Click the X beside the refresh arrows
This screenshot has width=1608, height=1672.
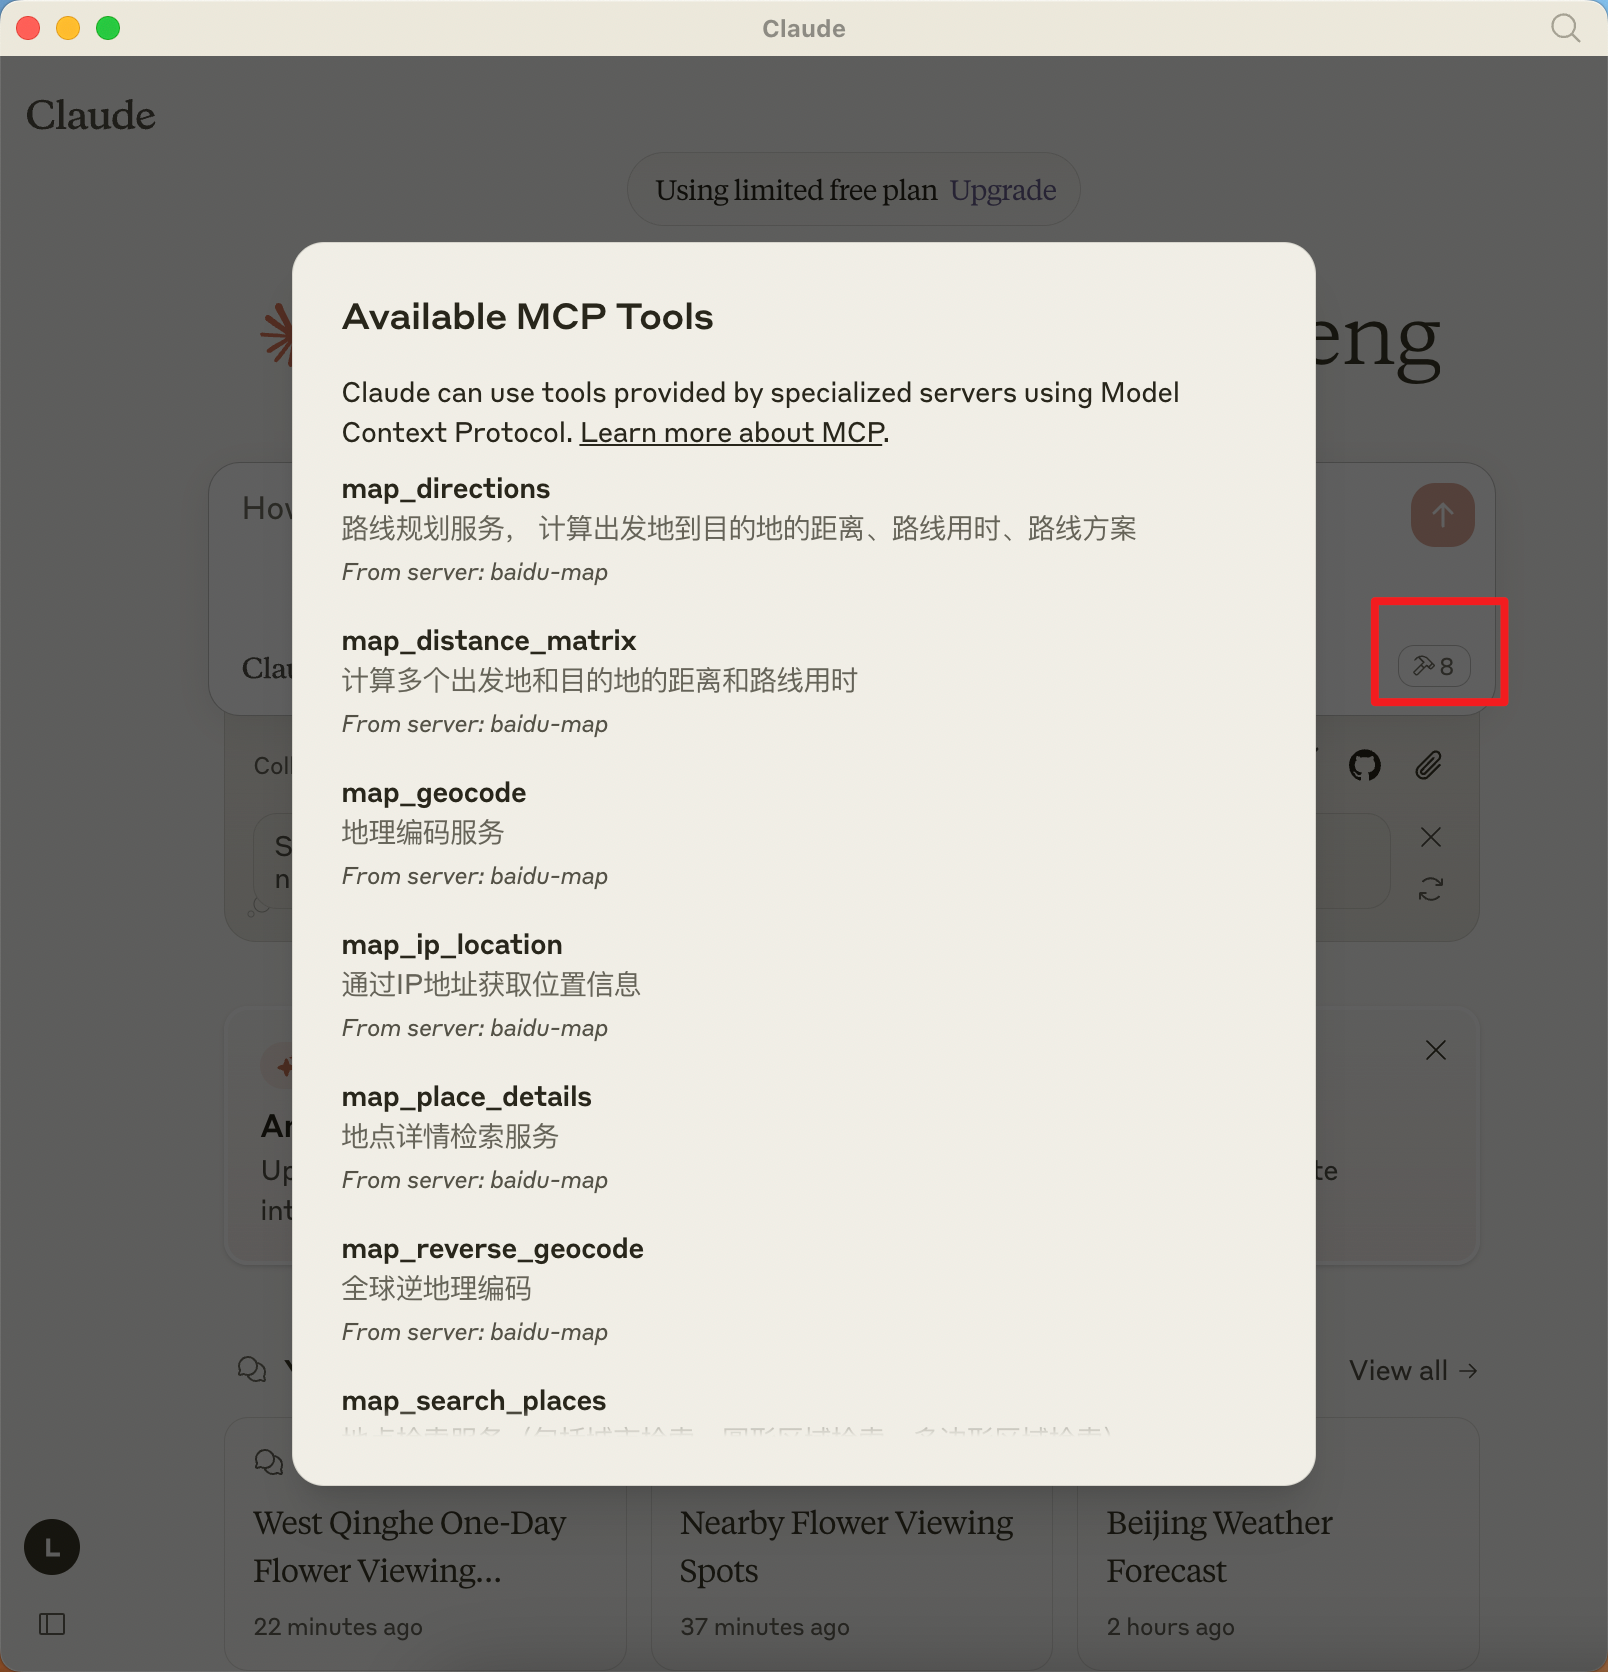pyautogui.click(x=1431, y=837)
